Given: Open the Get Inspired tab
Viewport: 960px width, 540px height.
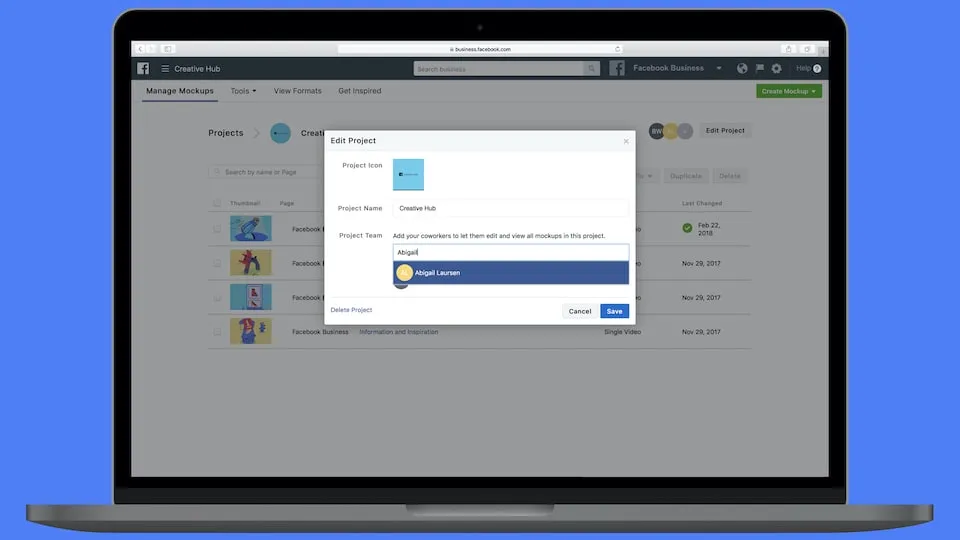Looking at the screenshot, I should 359,91.
